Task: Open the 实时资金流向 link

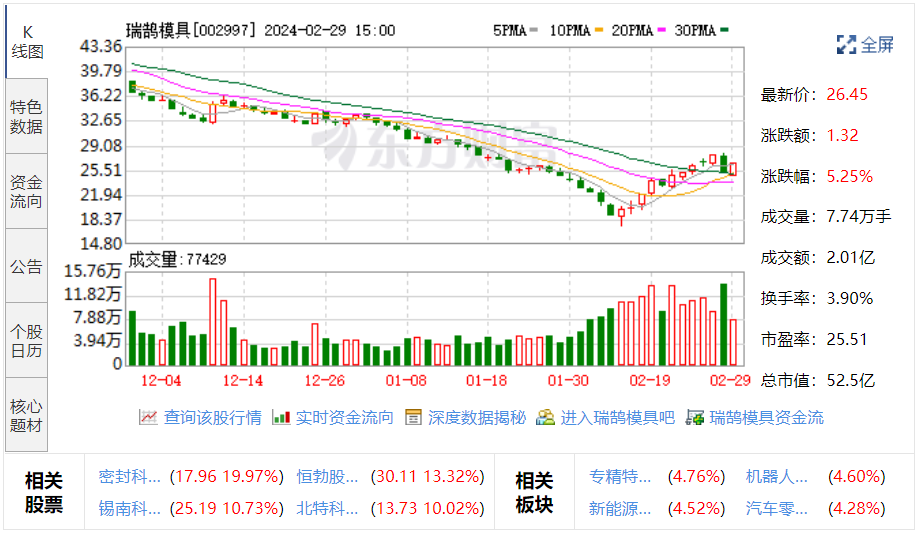Action: pyautogui.click(x=345, y=417)
